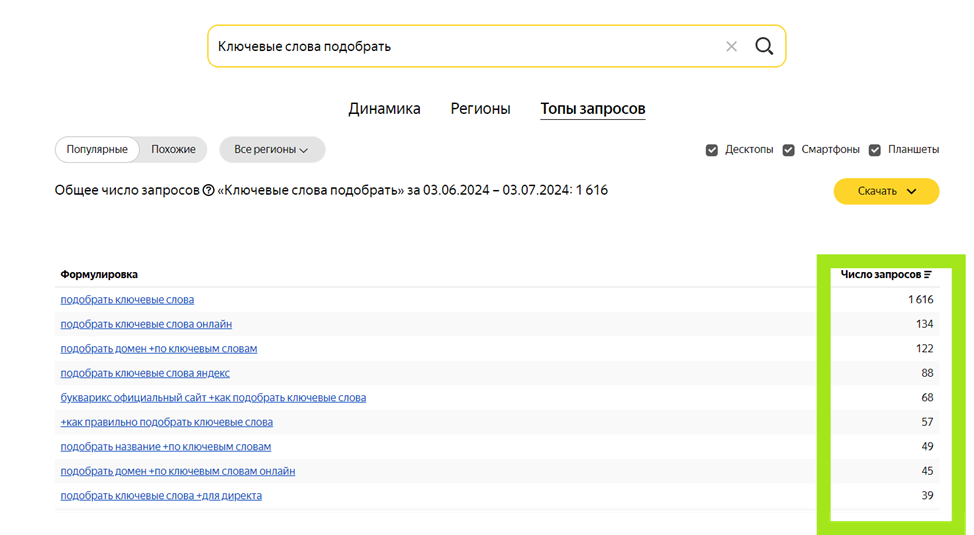Click the table value 1 616
Viewport: 974px width, 535px height.
click(x=921, y=300)
